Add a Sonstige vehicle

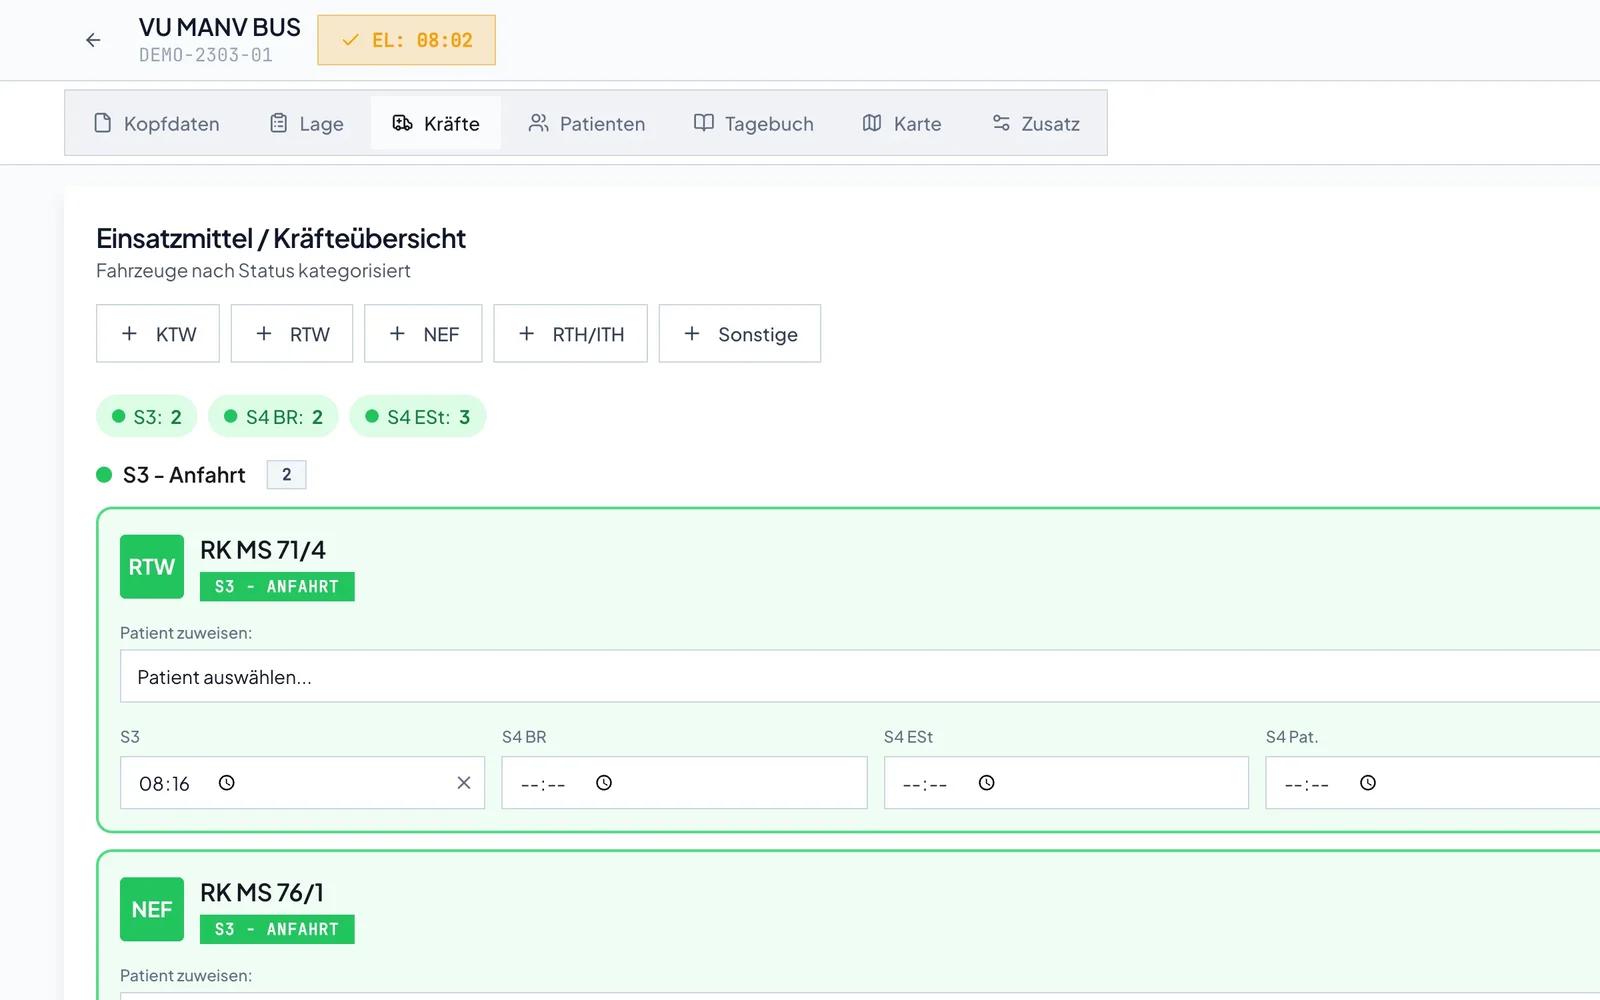point(740,334)
